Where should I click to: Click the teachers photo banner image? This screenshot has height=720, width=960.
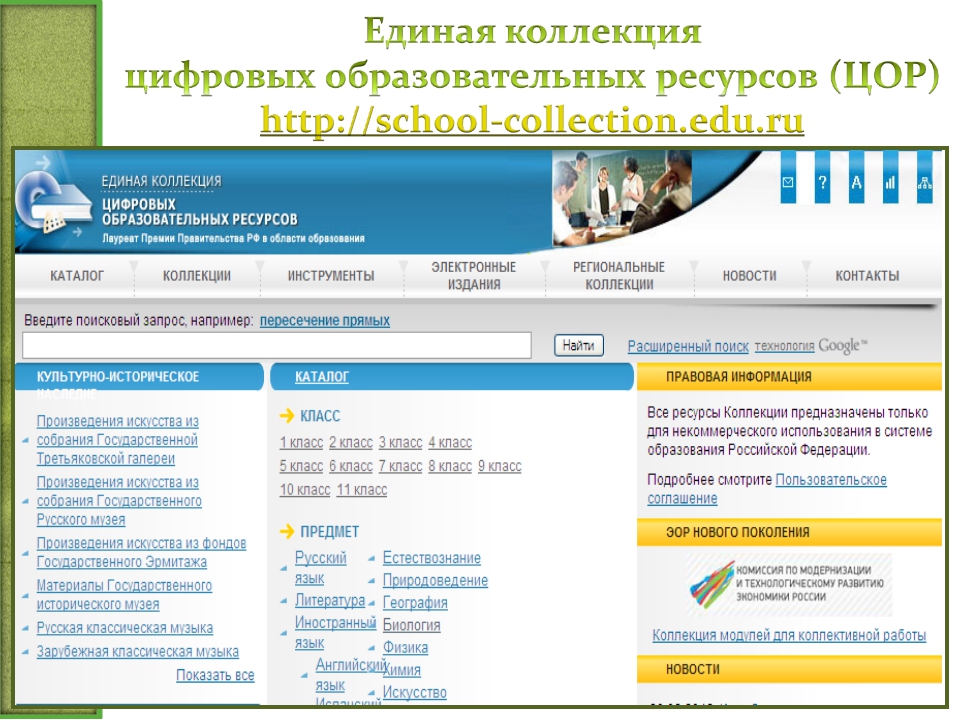pyautogui.click(x=622, y=198)
